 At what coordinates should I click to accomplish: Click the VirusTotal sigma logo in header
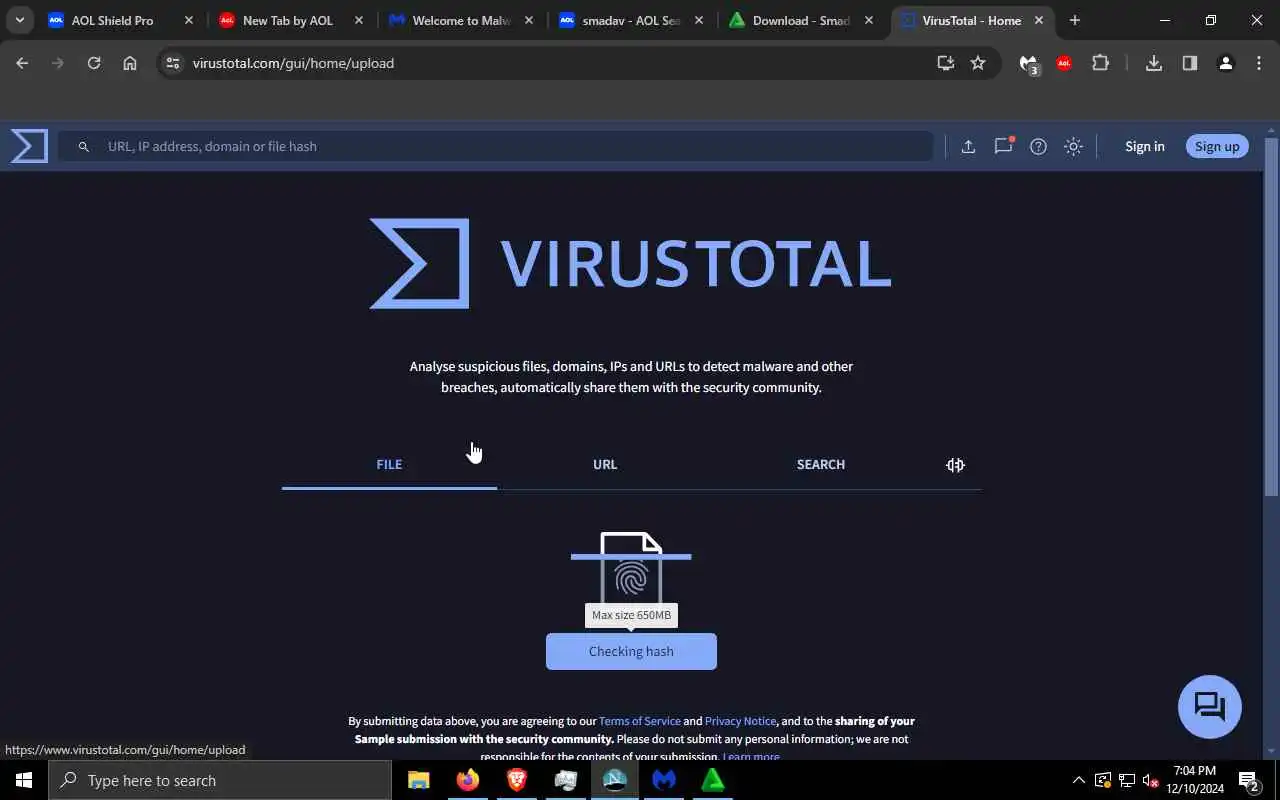coord(29,146)
